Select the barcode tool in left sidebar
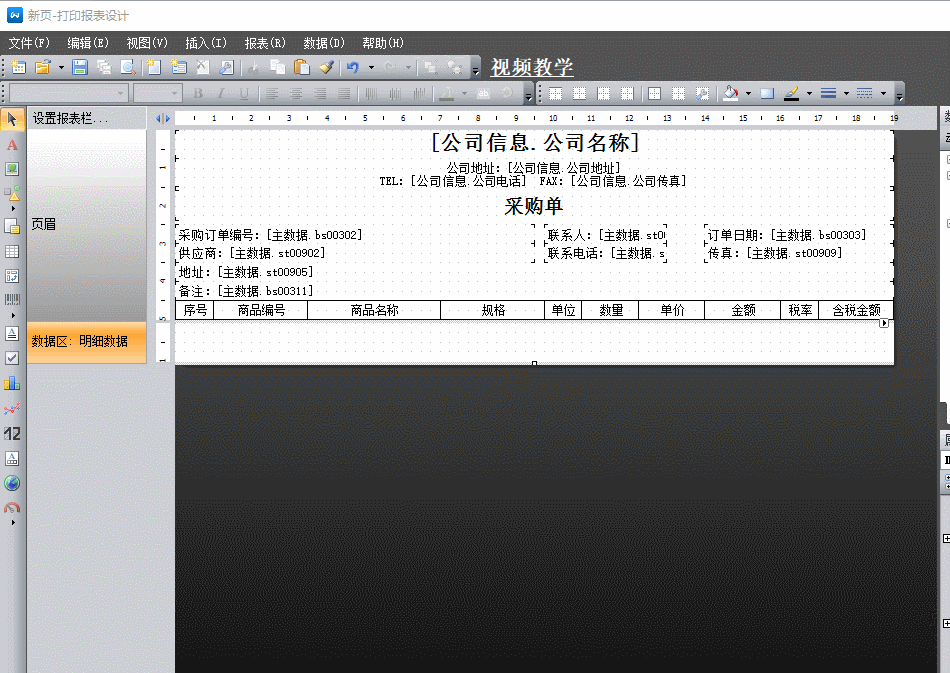This screenshot has height=673, width=950. coord(12,300)
